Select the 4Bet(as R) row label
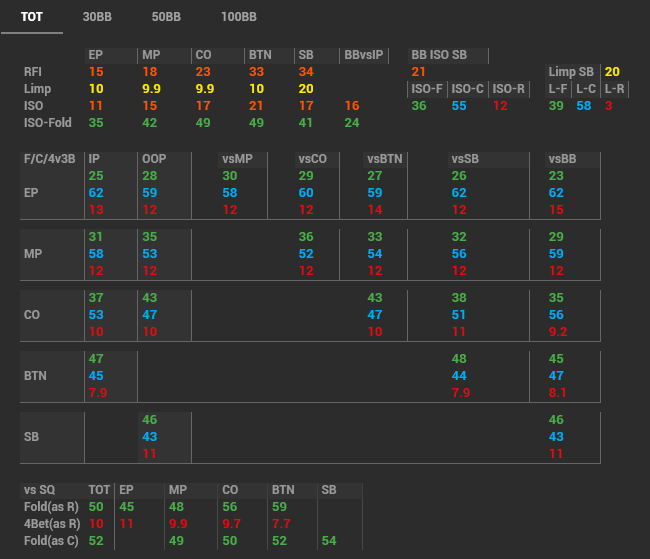The image size is (650, 559). click(x=52, y=523)
